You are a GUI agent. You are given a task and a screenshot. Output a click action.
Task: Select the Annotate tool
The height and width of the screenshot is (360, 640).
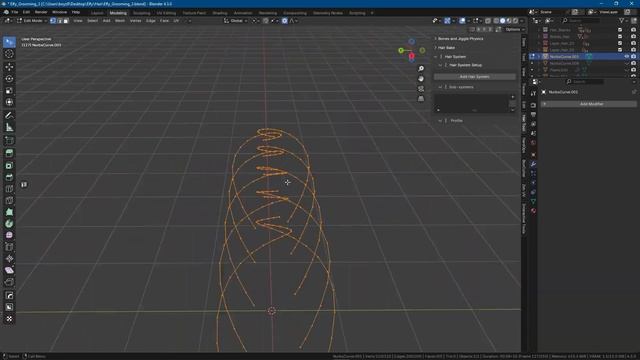pos(9,116)
